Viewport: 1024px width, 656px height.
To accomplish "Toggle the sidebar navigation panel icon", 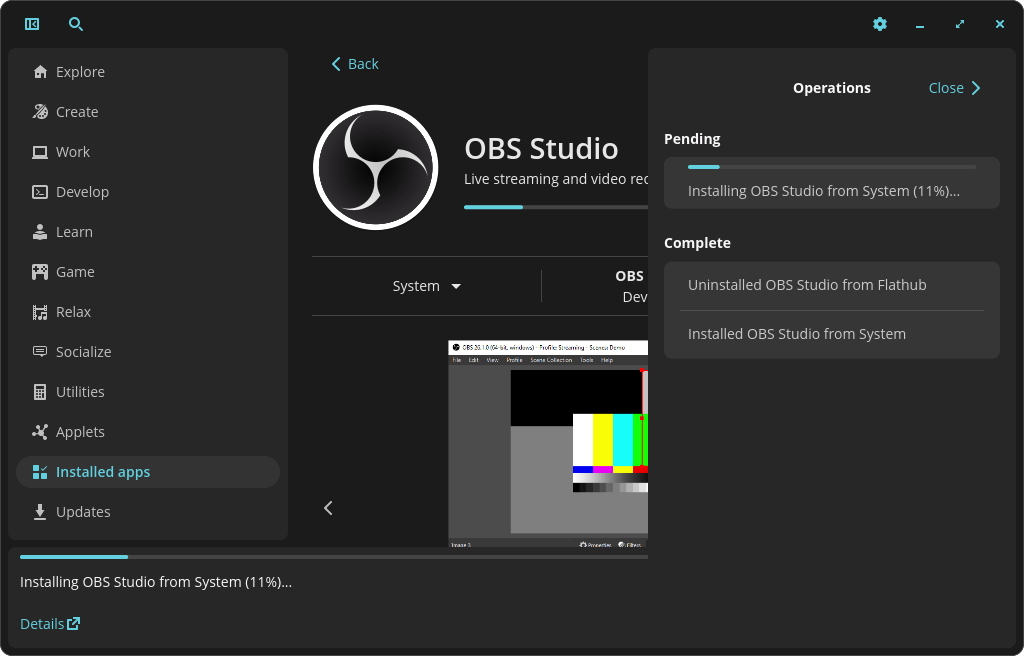I will [32, 24].
